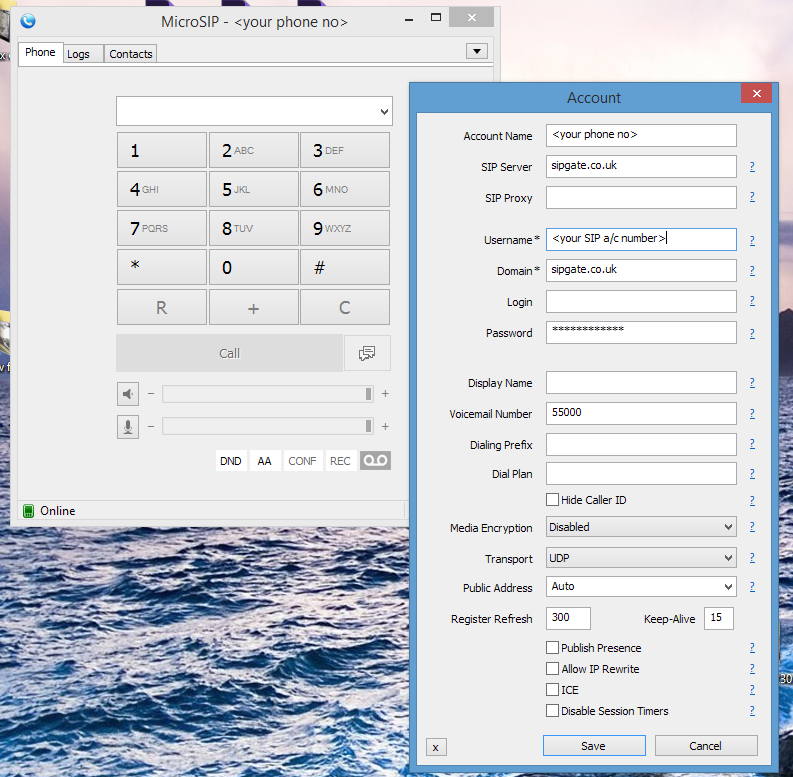Enable Publish Presence checkbox

pos(552,648)
